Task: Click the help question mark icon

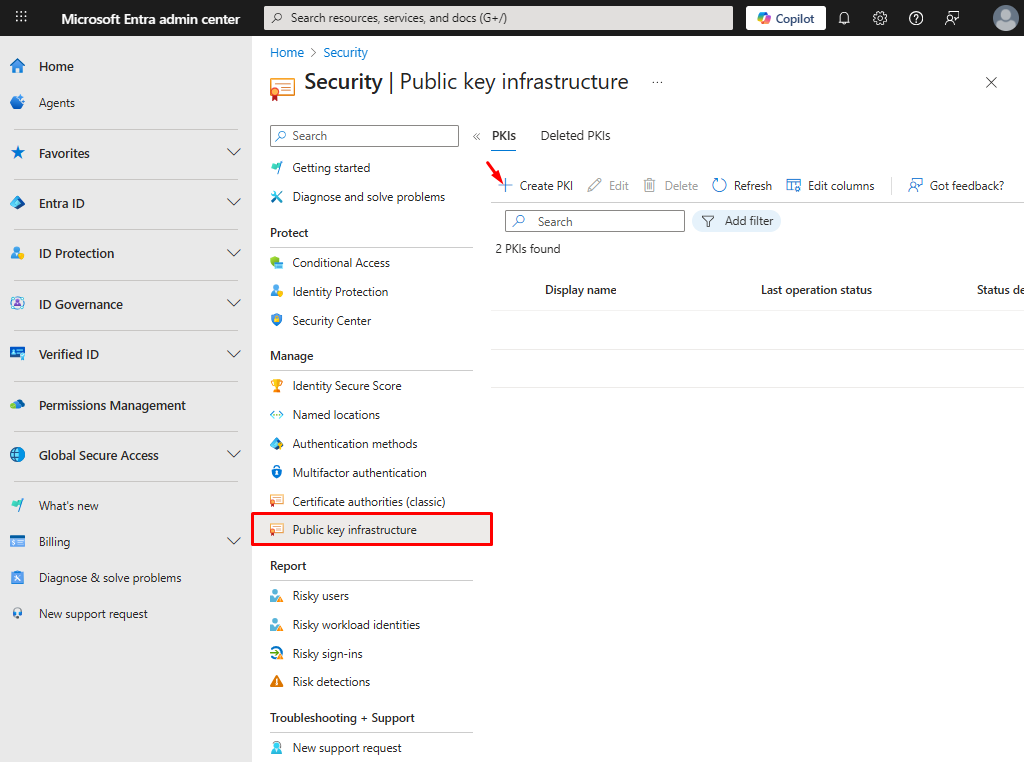Action: pos(916,18)
